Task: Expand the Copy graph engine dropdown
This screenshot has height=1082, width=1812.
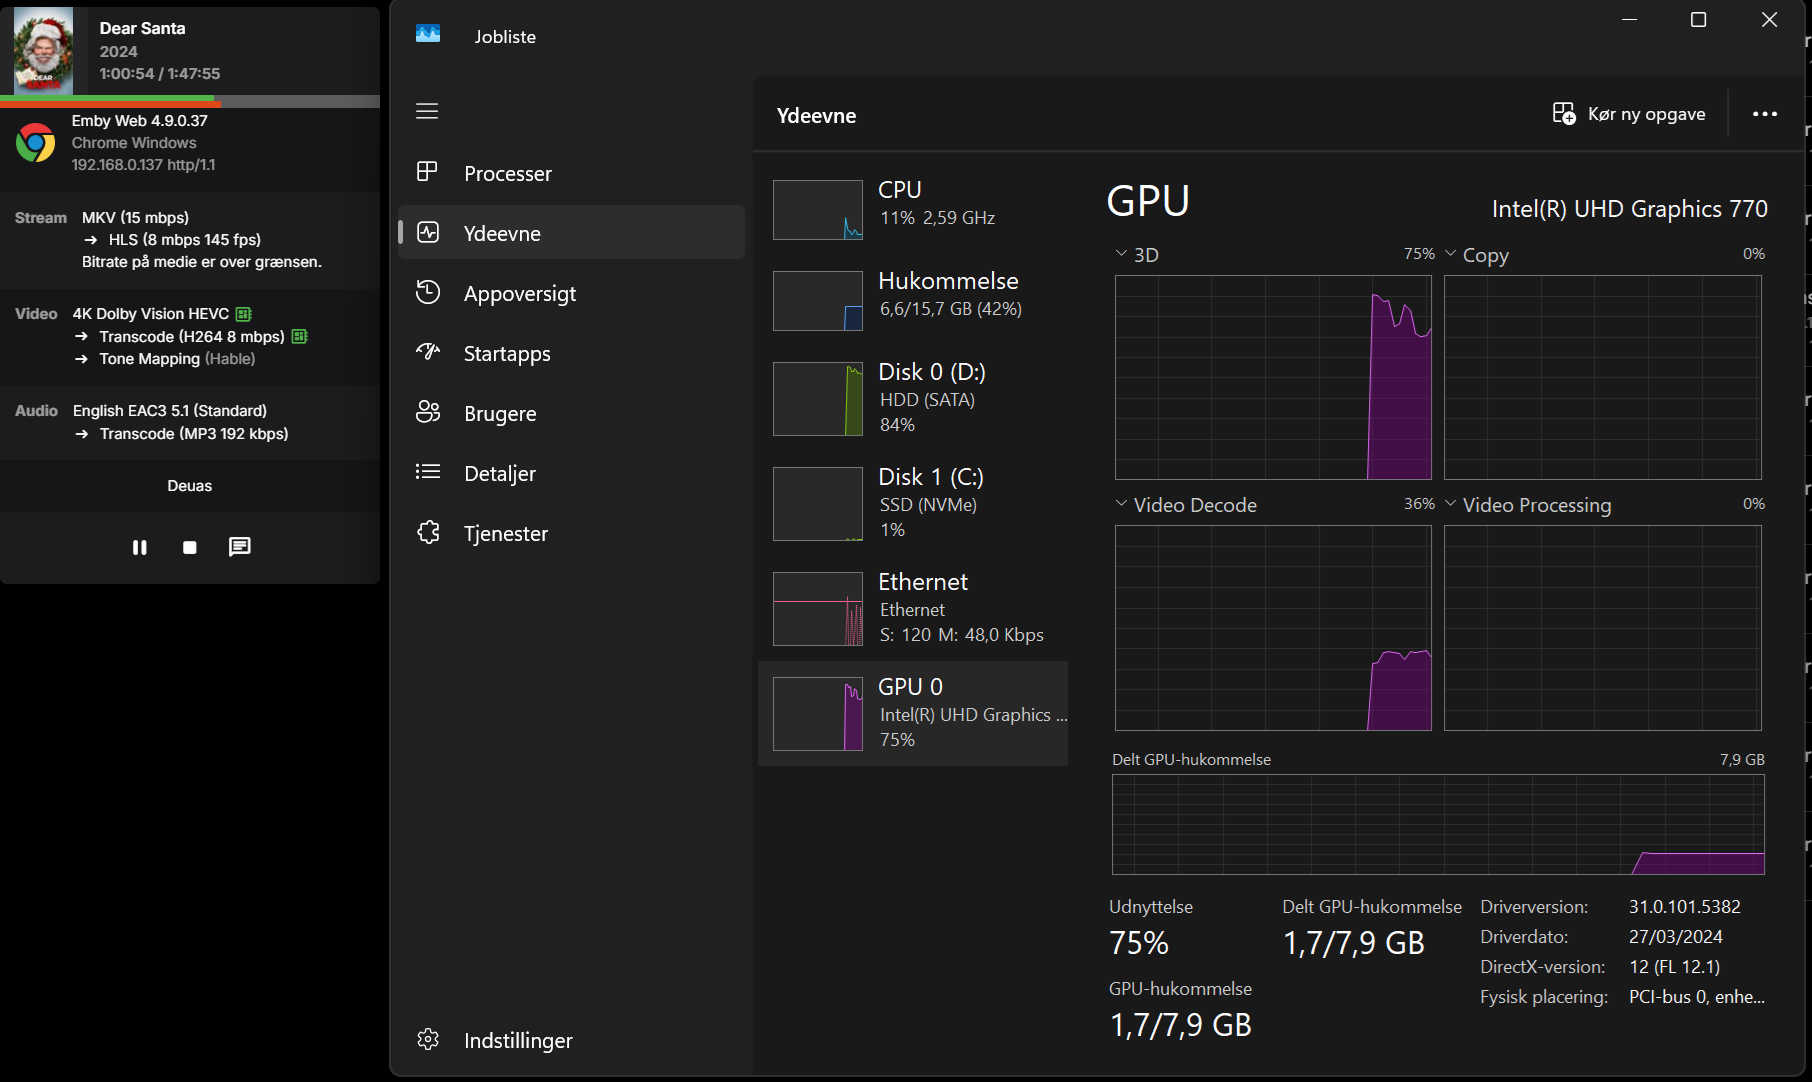Action: click(x=1450, y=254)
